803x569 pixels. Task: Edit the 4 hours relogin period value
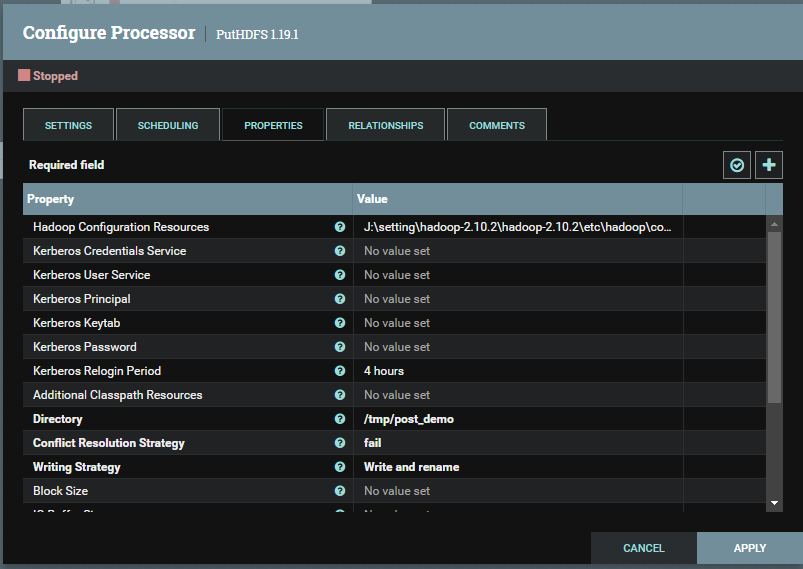point(518,371)
